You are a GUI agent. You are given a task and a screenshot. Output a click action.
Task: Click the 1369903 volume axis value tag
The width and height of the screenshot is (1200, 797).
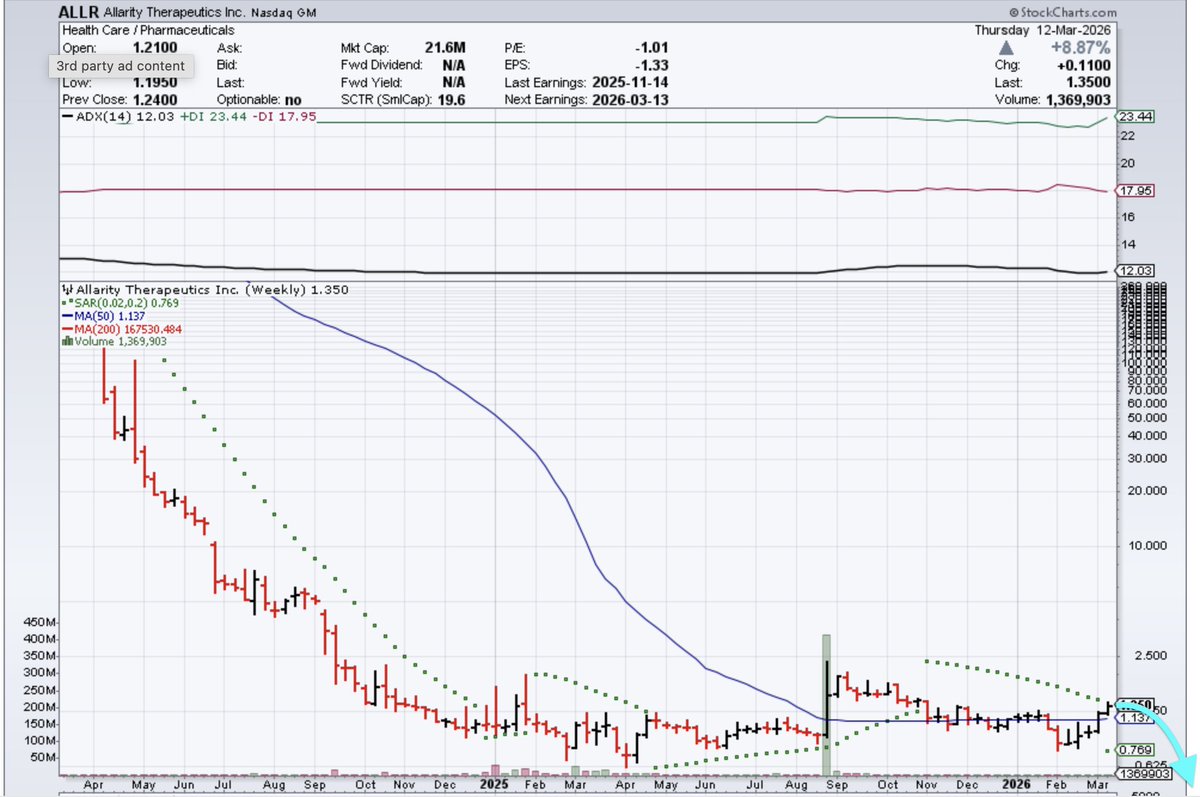[1144, 775]
